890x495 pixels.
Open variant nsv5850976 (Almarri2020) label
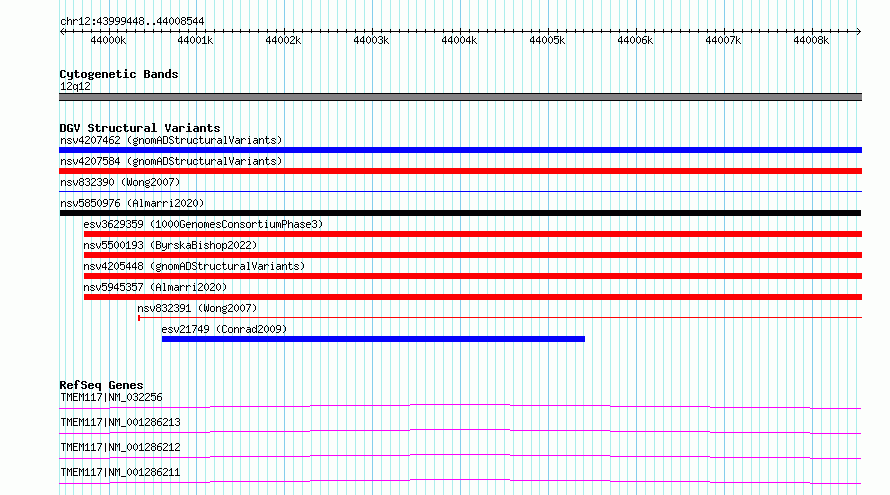pyautogui.click(x=132, y=203)
